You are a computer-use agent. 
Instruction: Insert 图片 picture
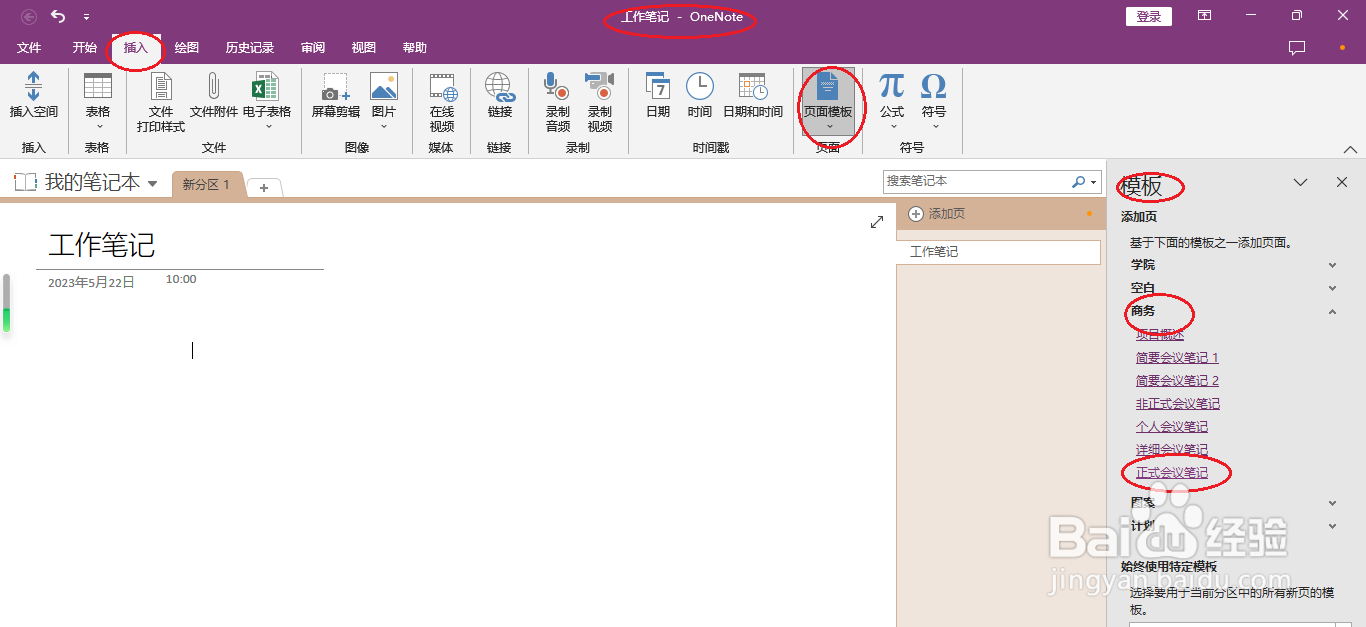click(x=384, y=102)
